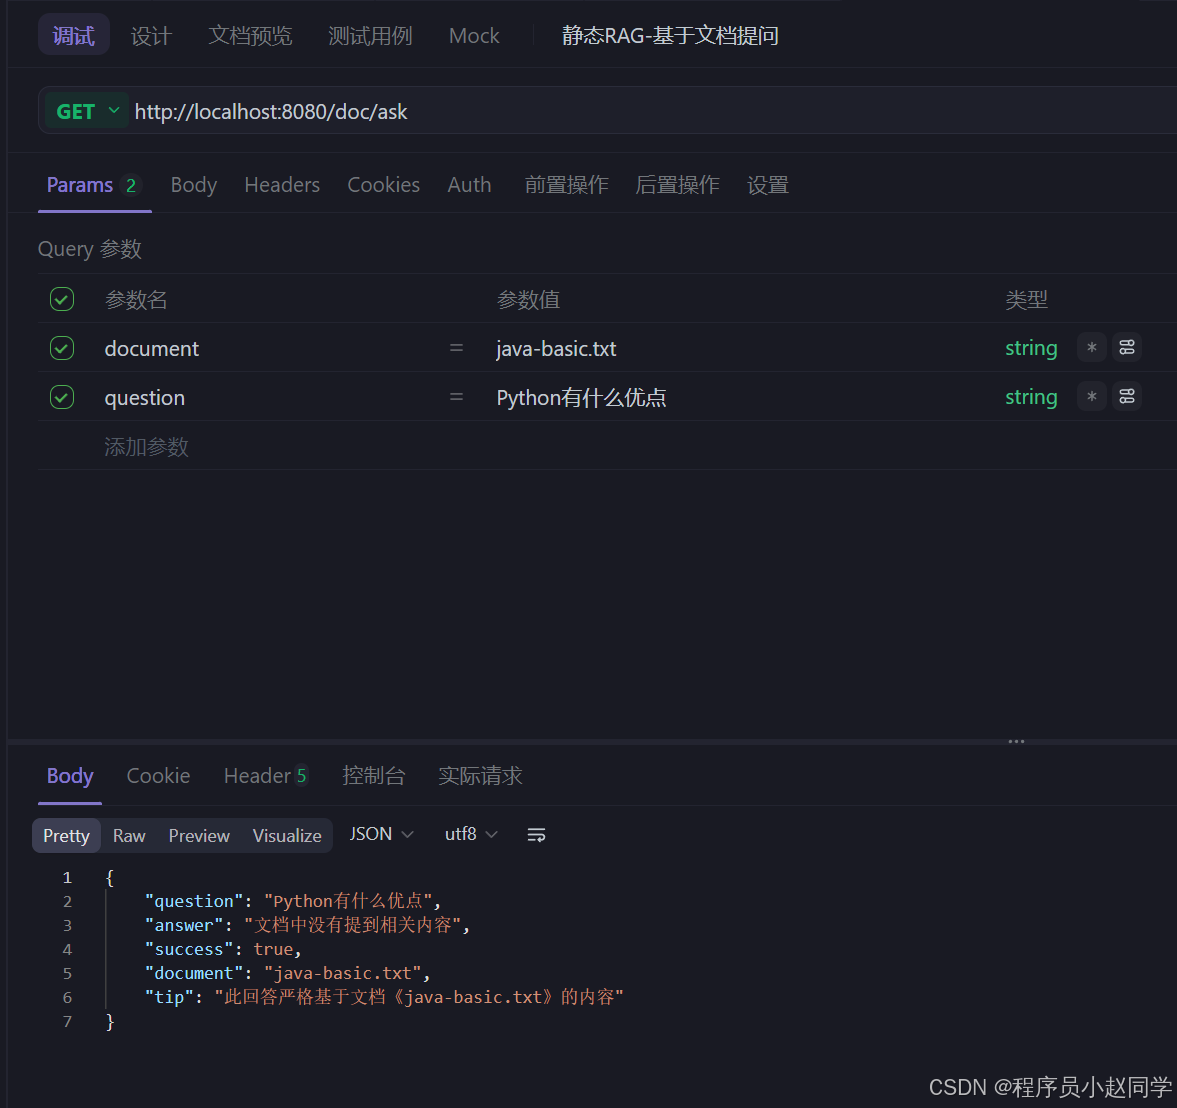Click the "tip" line in JSON response
This screenshot has height=1108, width=1177.
pyautogui.click(x=384, y=997)
